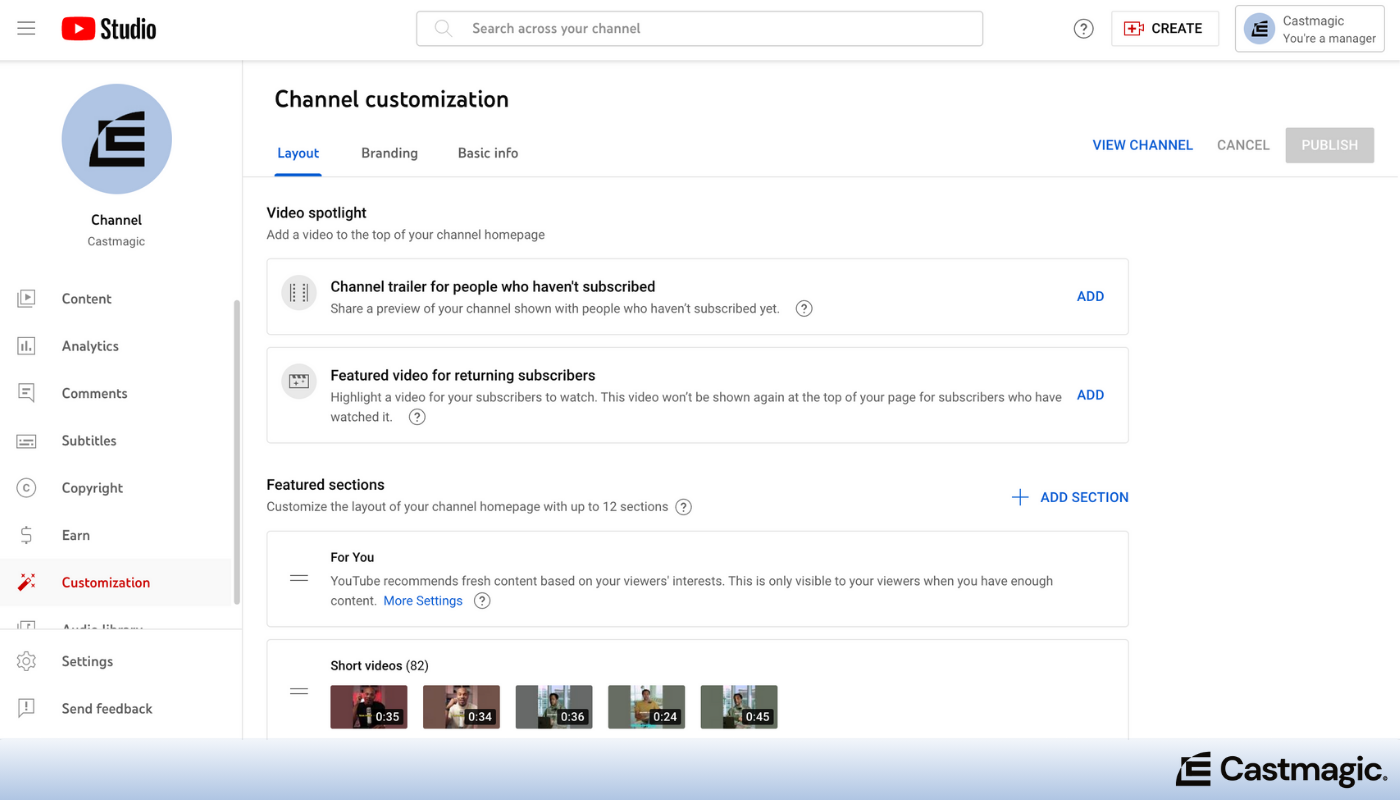Click the Video spotlight heading

316,213
